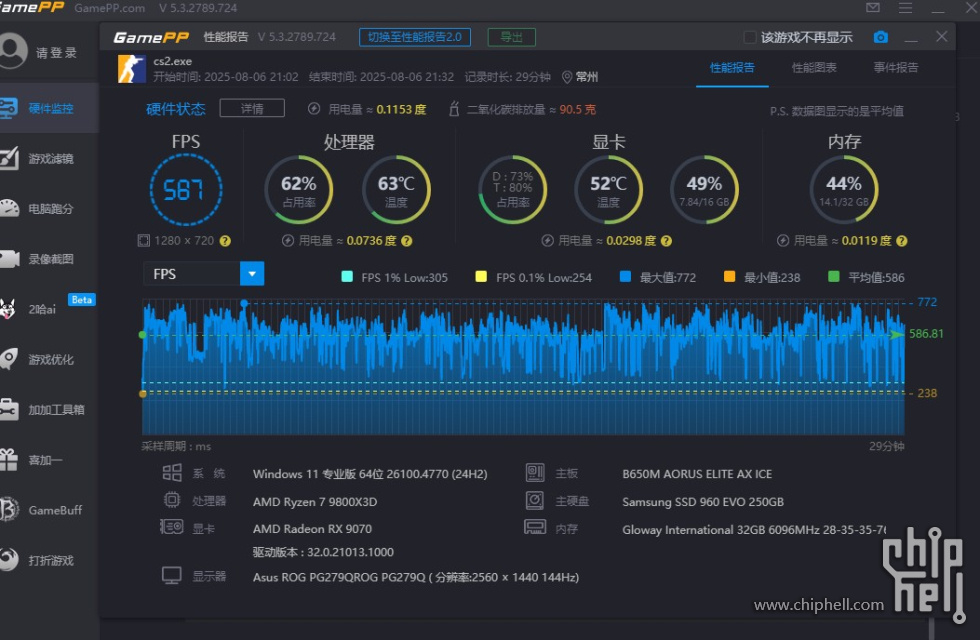The width and height of the screenshot is (980, 640).
Task: Open the 录像截图 recording sidebar icon
Action: coord(9,259)
